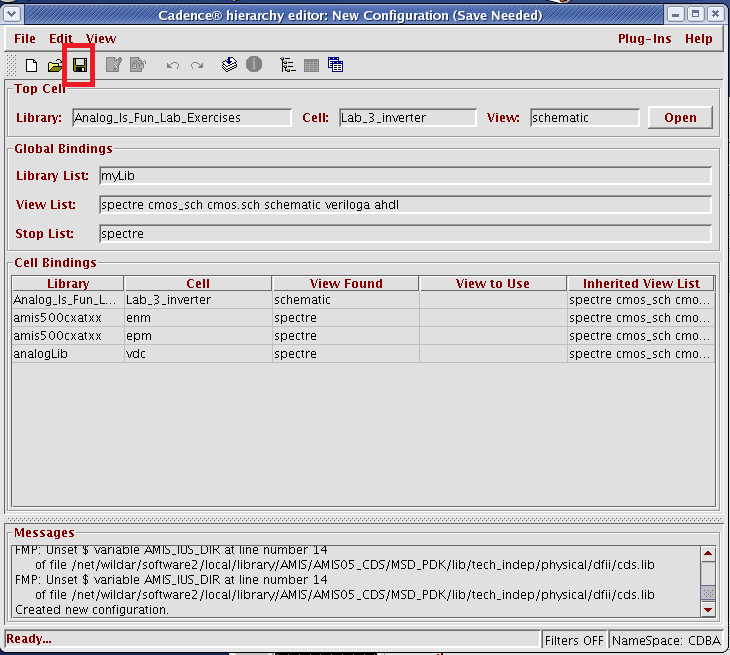Click the analogLib library cell
The image size is (730, 655).
click(x=68, y=354)
